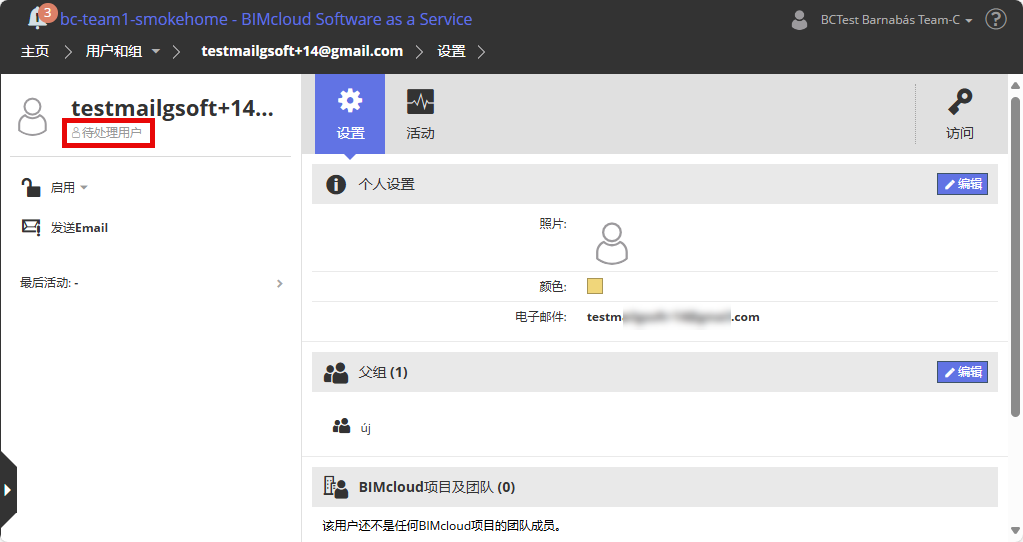Click 发送Email action
1023x542 pixels.
(80, 228)
